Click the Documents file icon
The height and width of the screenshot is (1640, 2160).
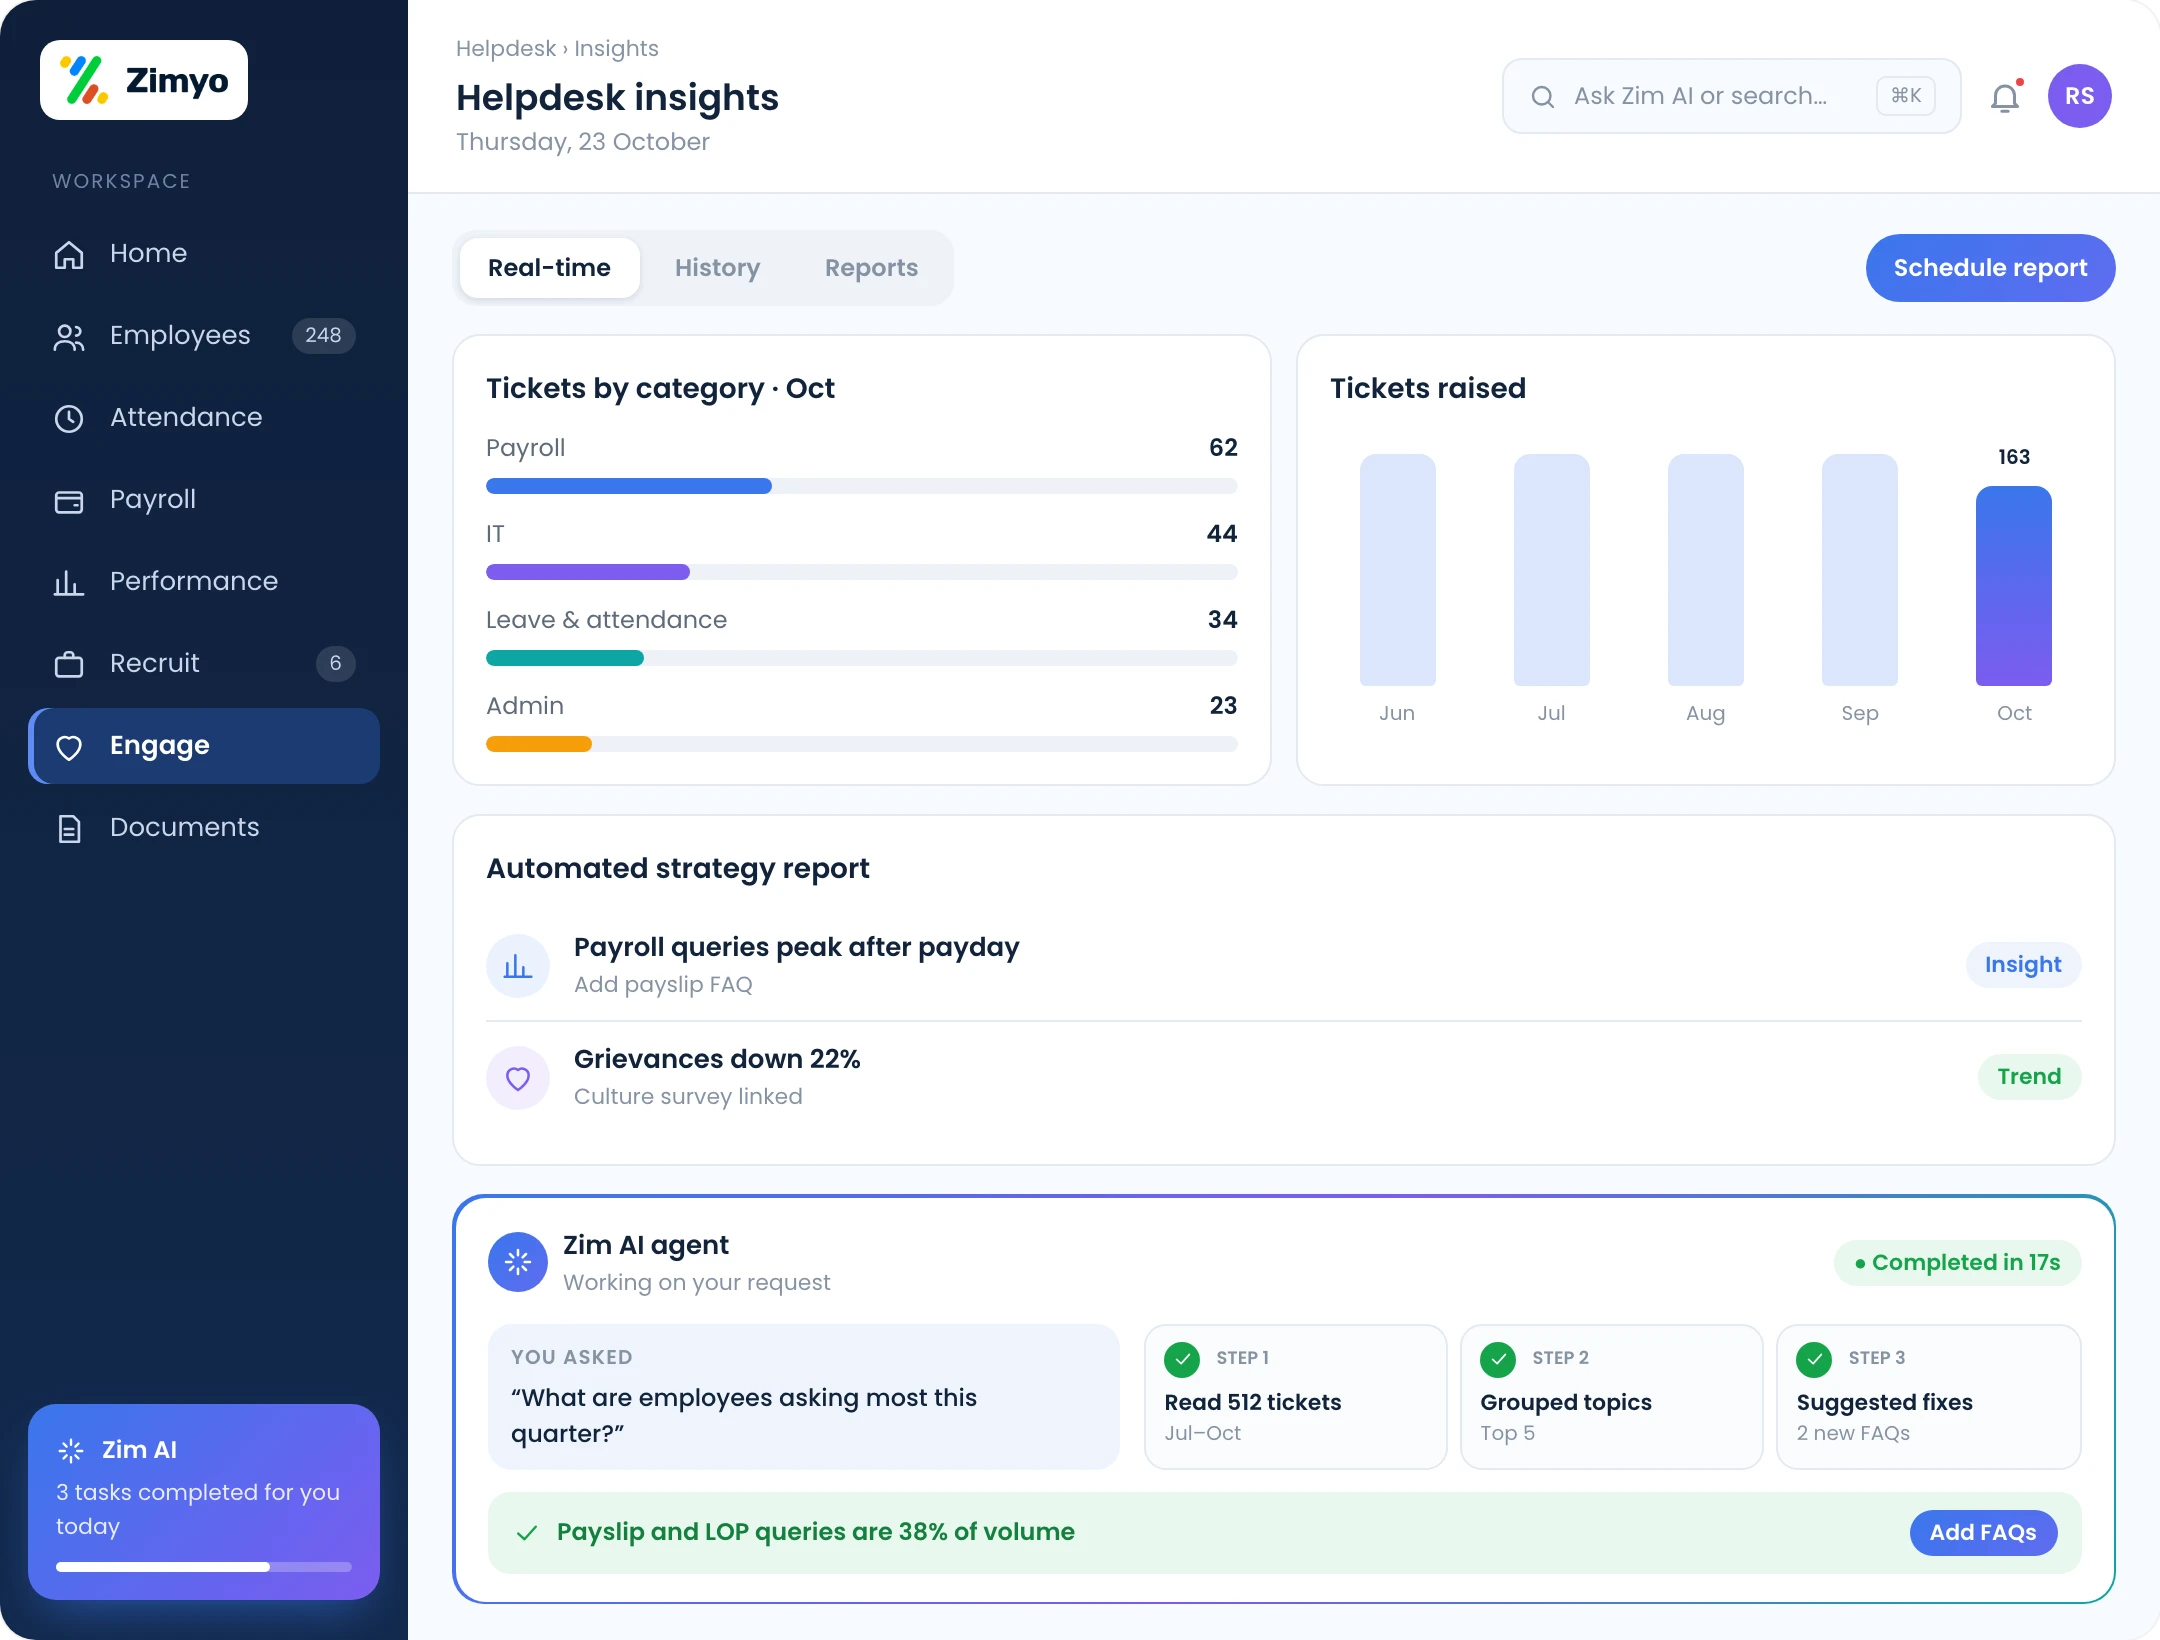68,828
